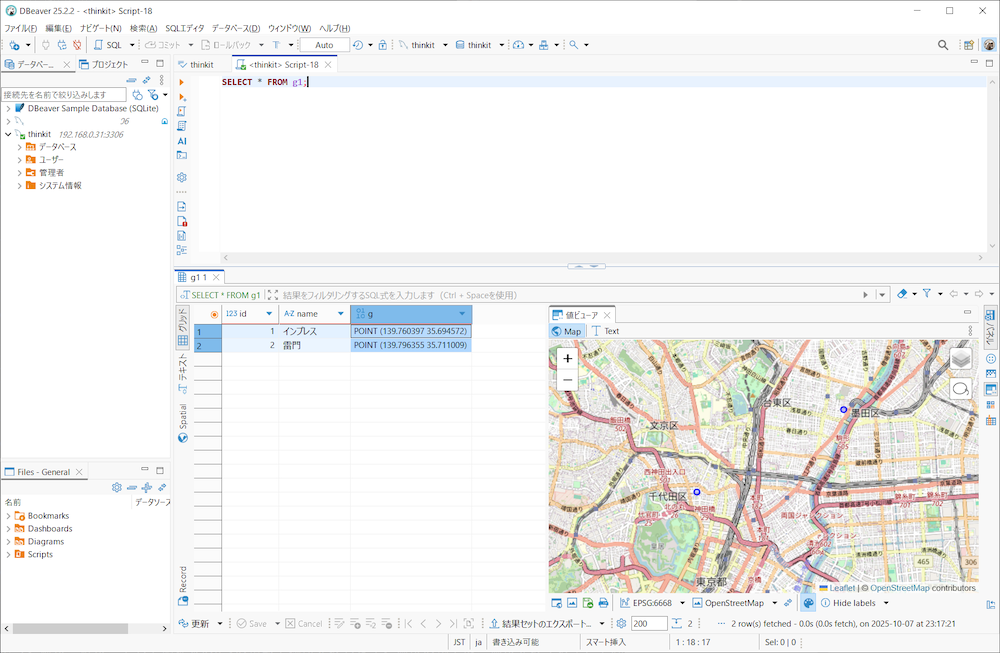The image size is (1000, 653).
Task: Toggle the map palette color button
Action: point(808,603)
